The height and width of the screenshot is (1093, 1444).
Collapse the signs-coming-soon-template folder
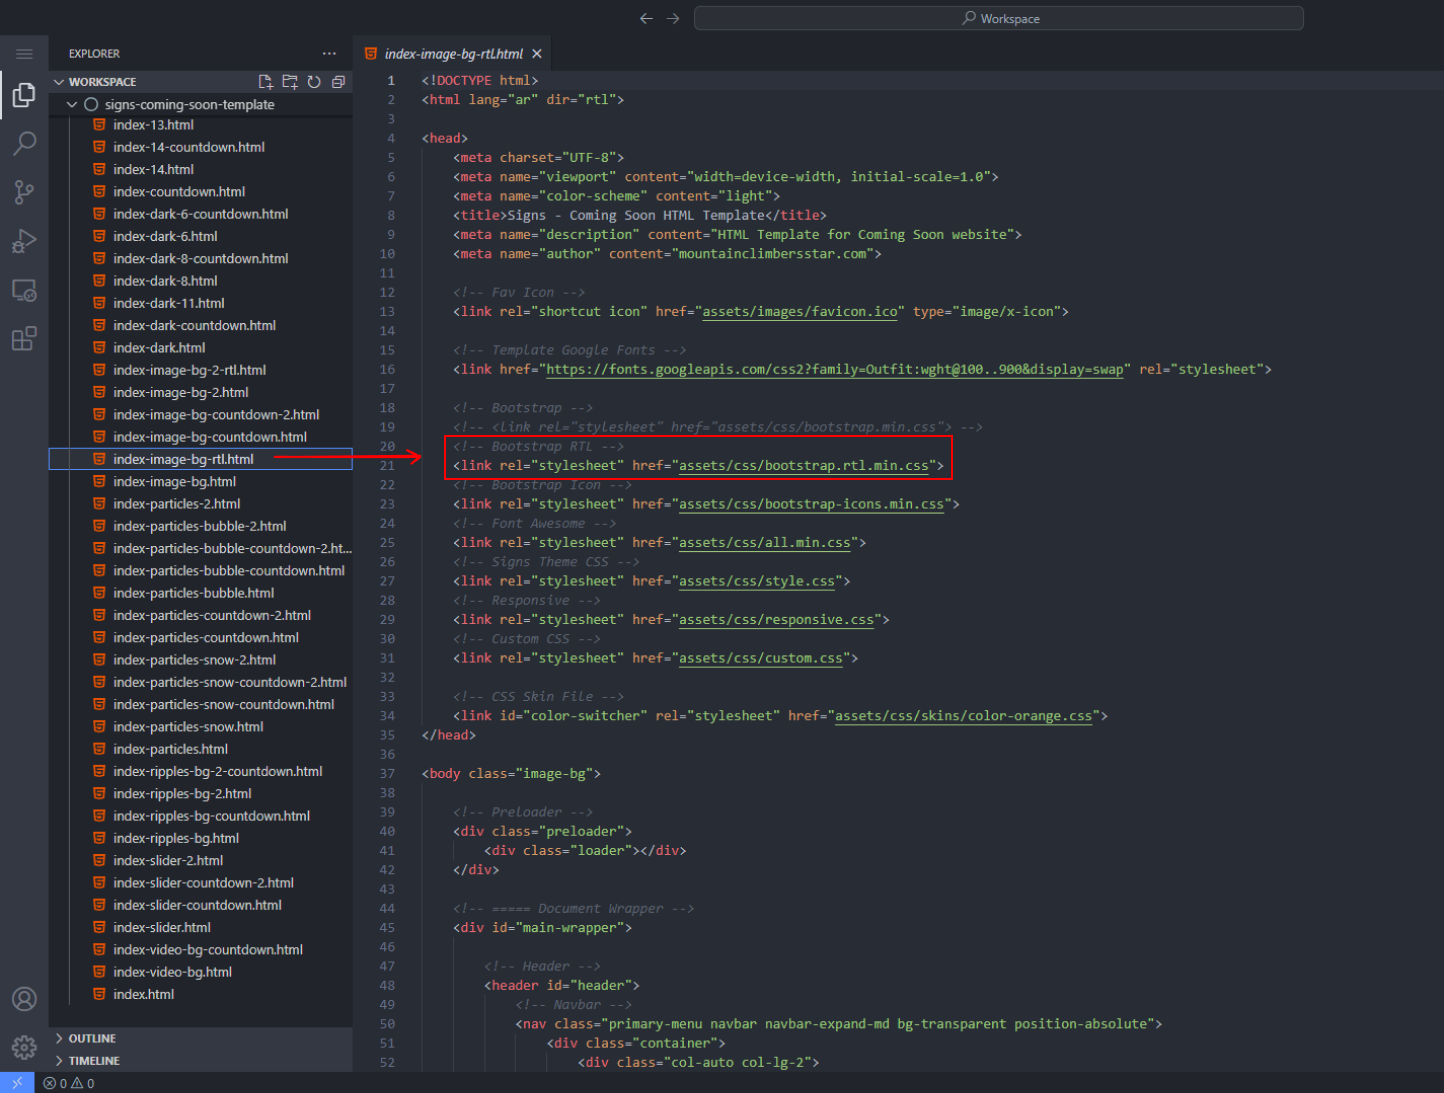[x=188, y=105]
